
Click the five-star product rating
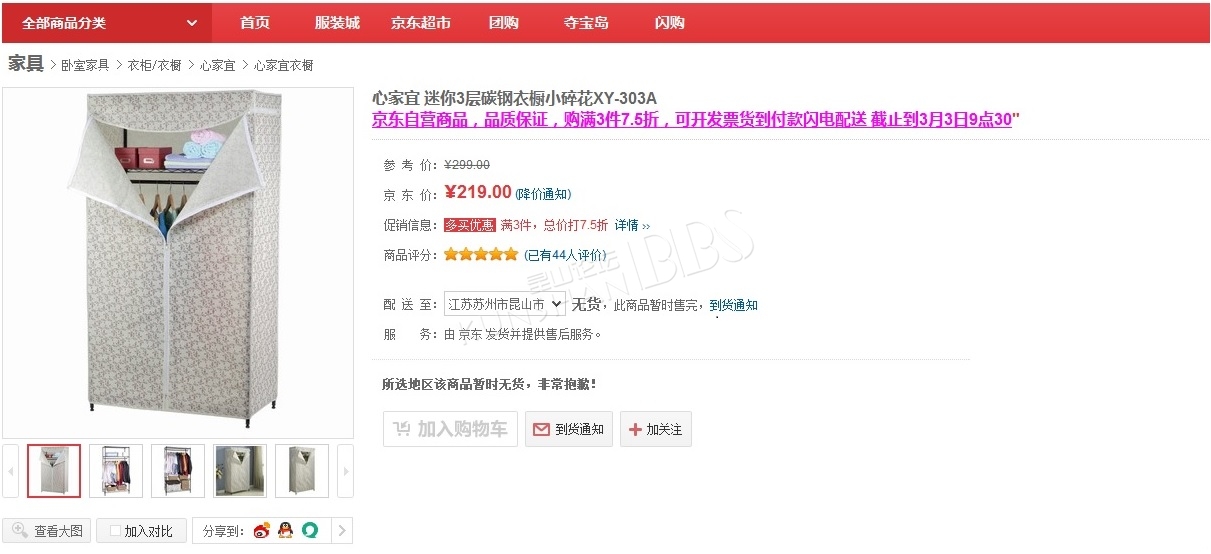pos(481,255)
